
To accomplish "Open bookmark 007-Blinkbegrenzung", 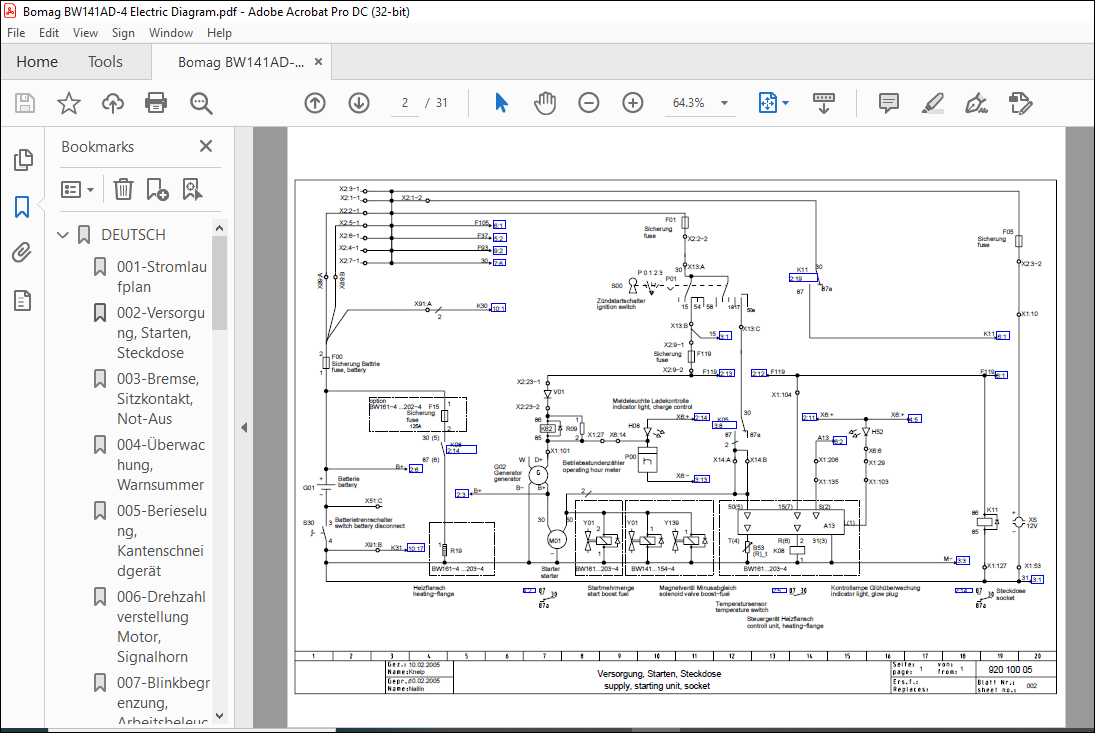I will point(163,702).
